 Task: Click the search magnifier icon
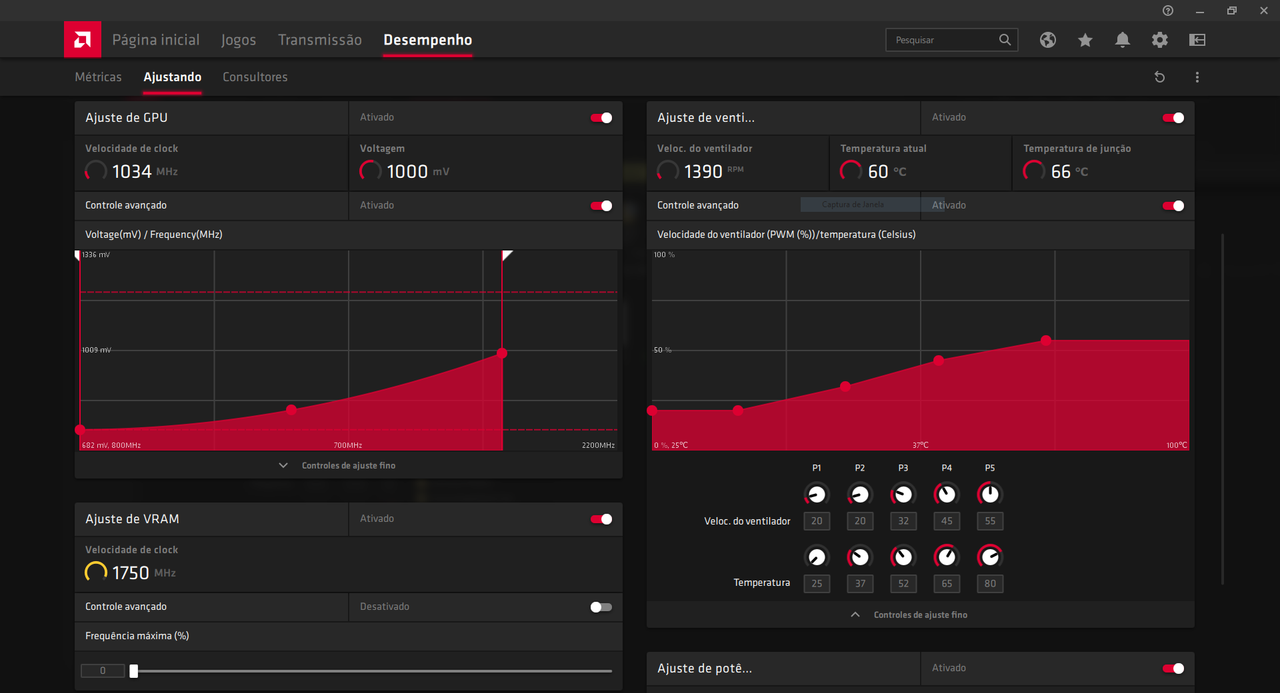click(x=1005, y=40)
